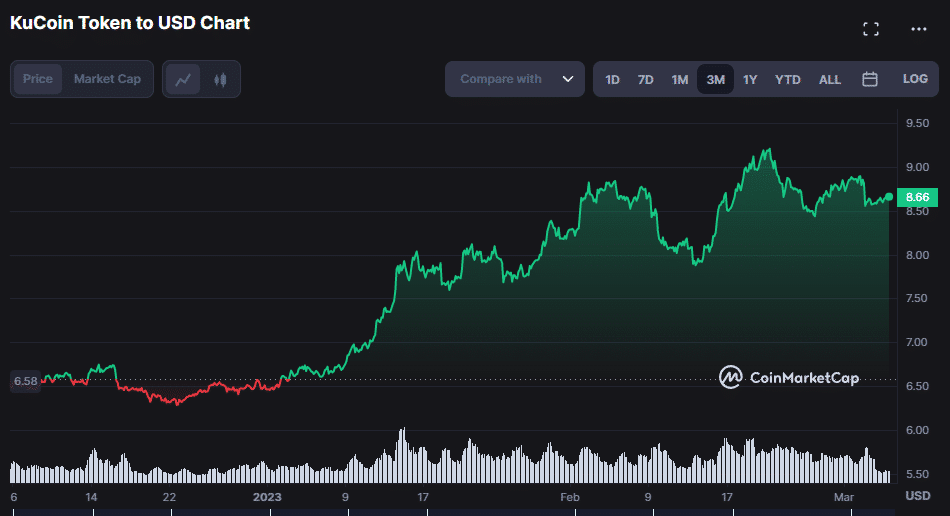Click the 9.00 price axis label
950x516 pixels.
click(917, 167)
